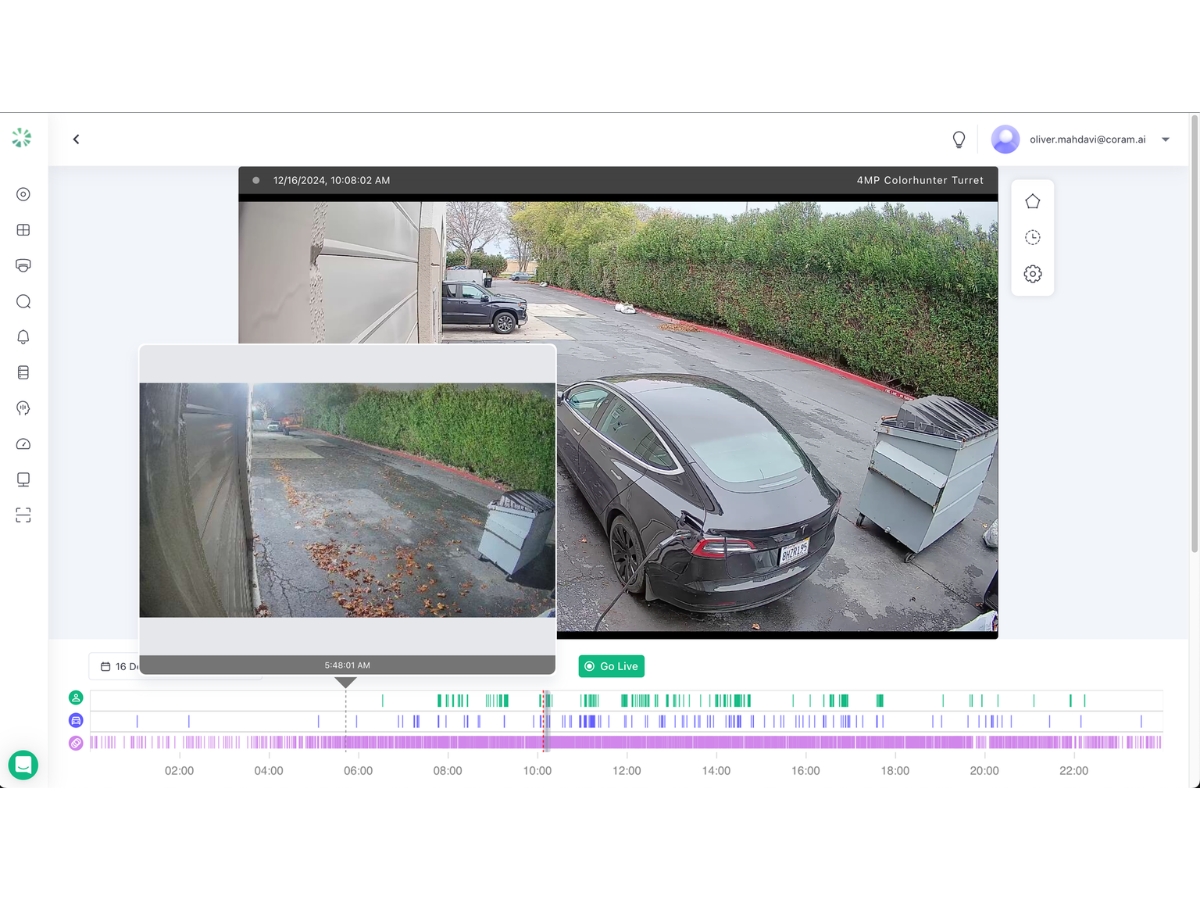Screen dimensions: 1200x900
Task: Seek the vehicle track at 12:00
Action: click(627, 720)
